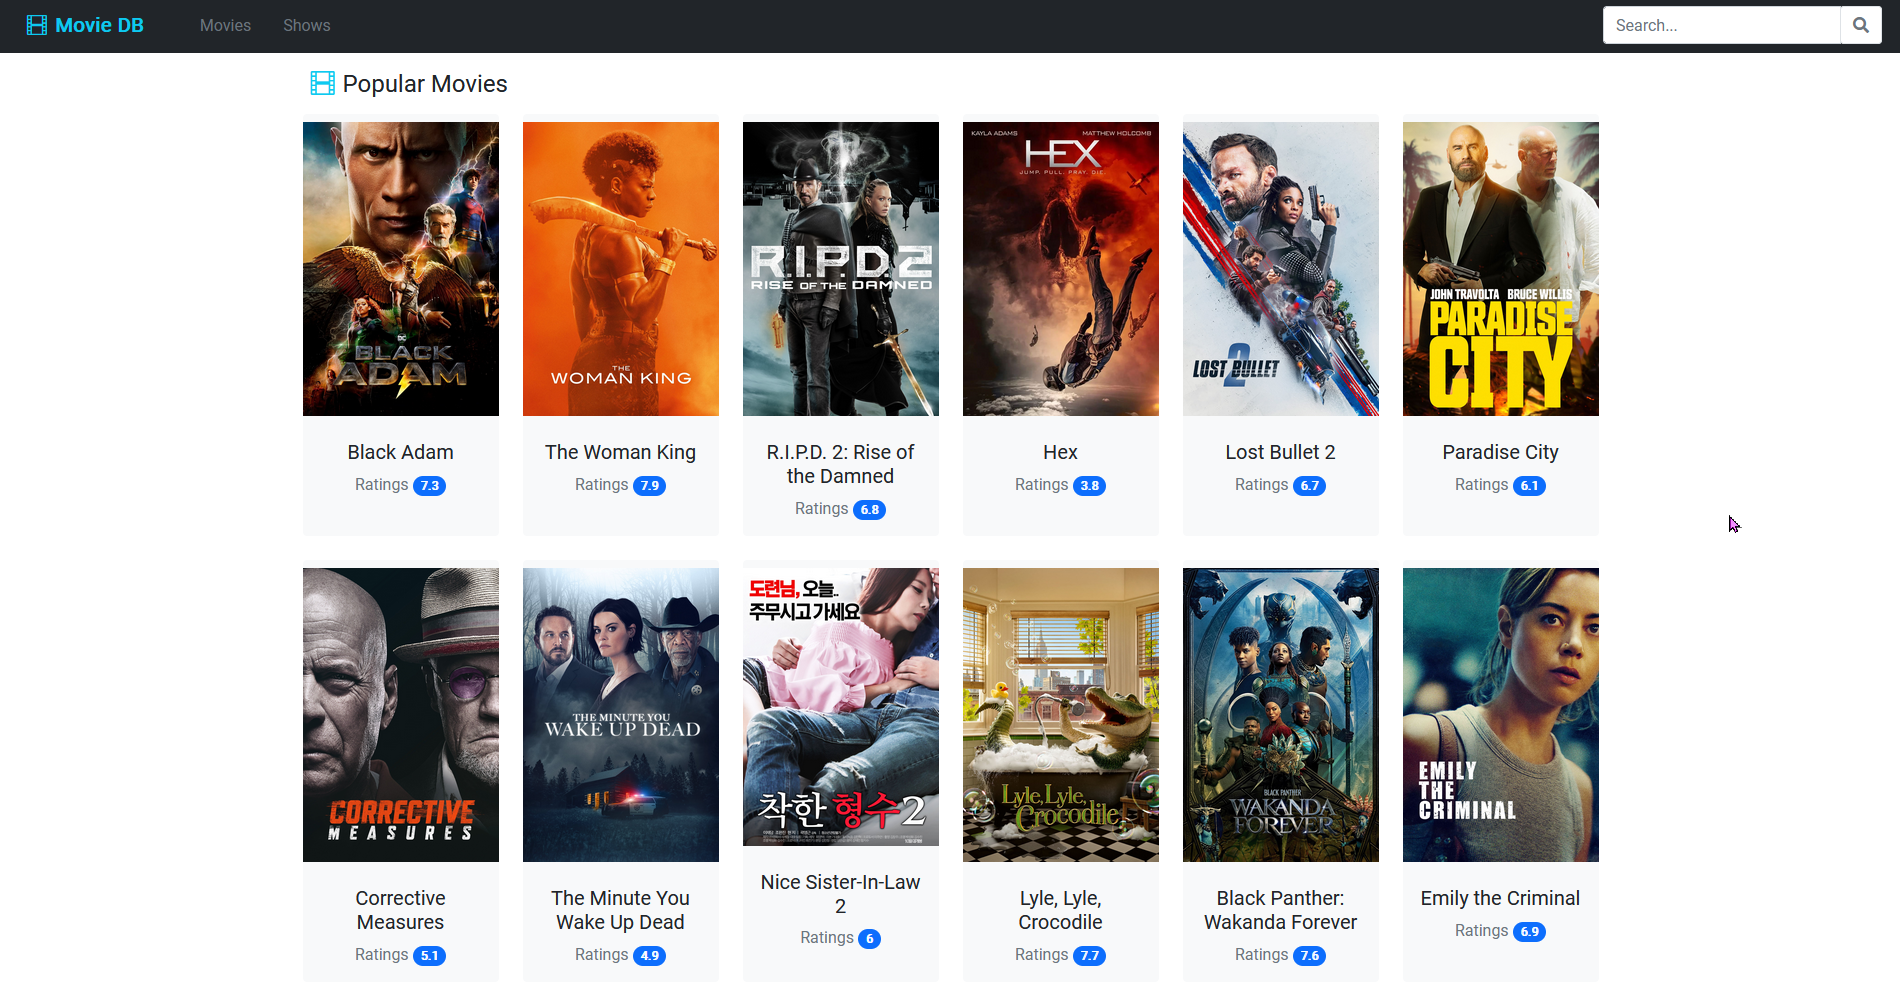Click the 7.3 rating badge on Black Adam
This screenshot has width=1900, height=993.
430,485
